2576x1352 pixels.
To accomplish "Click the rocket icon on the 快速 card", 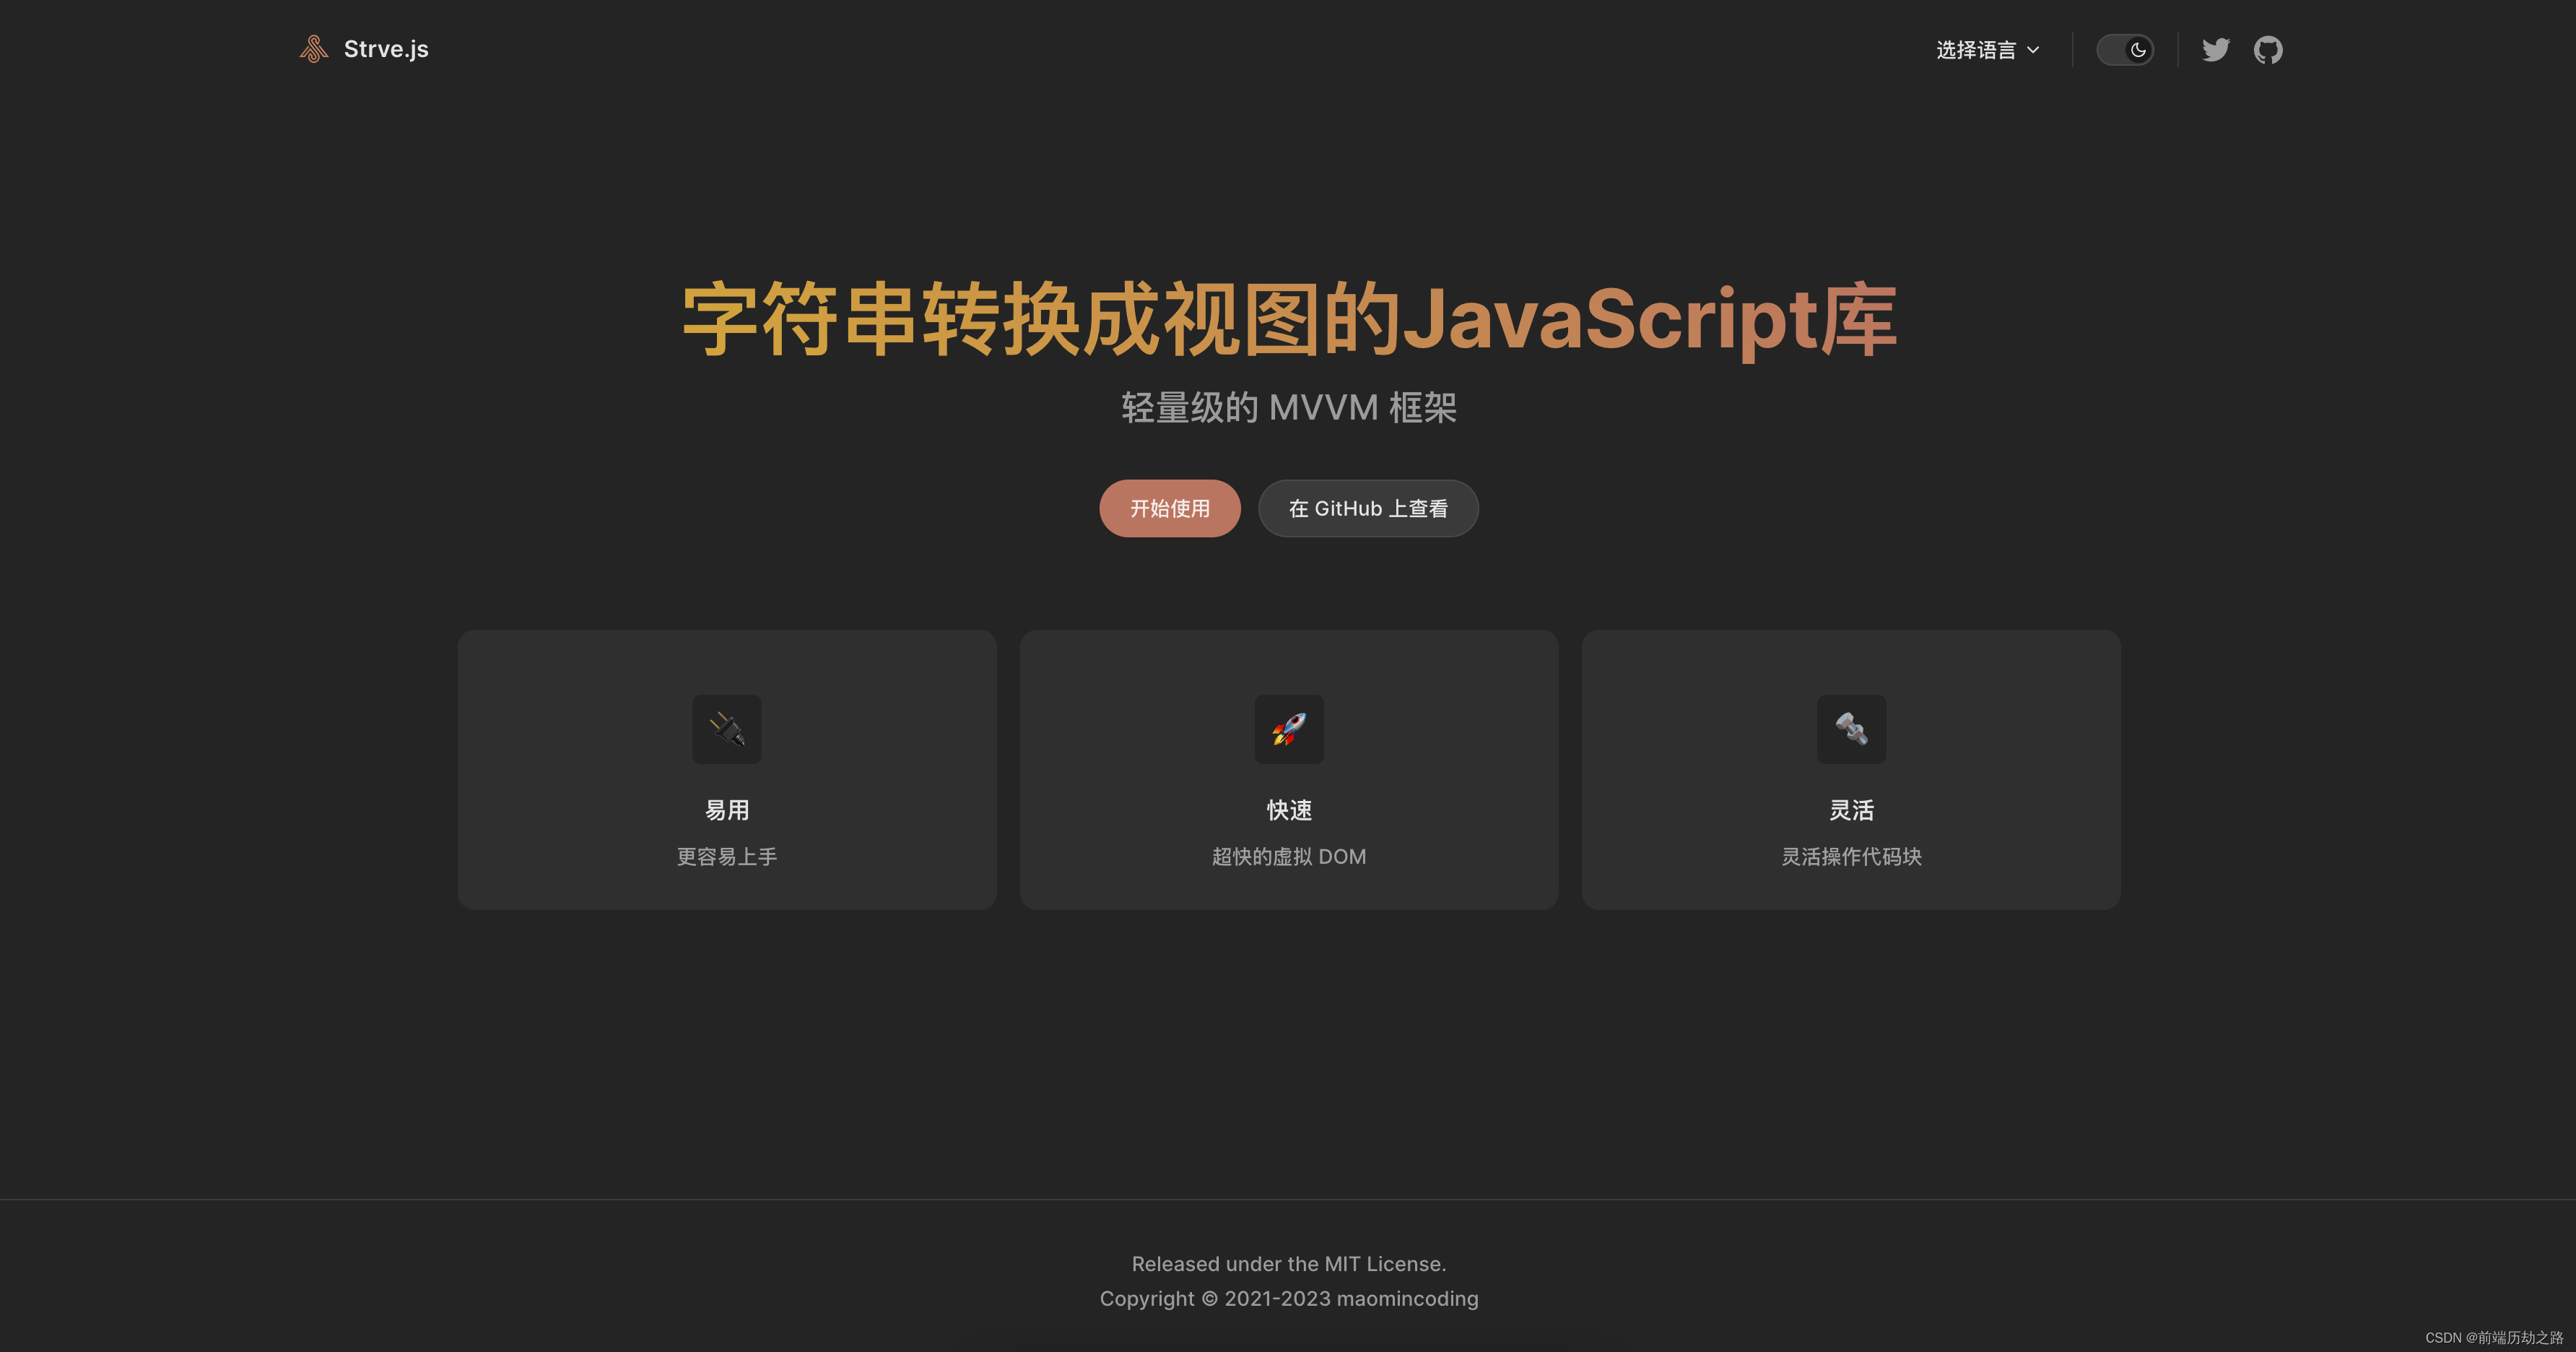I will click(1289, 729).
